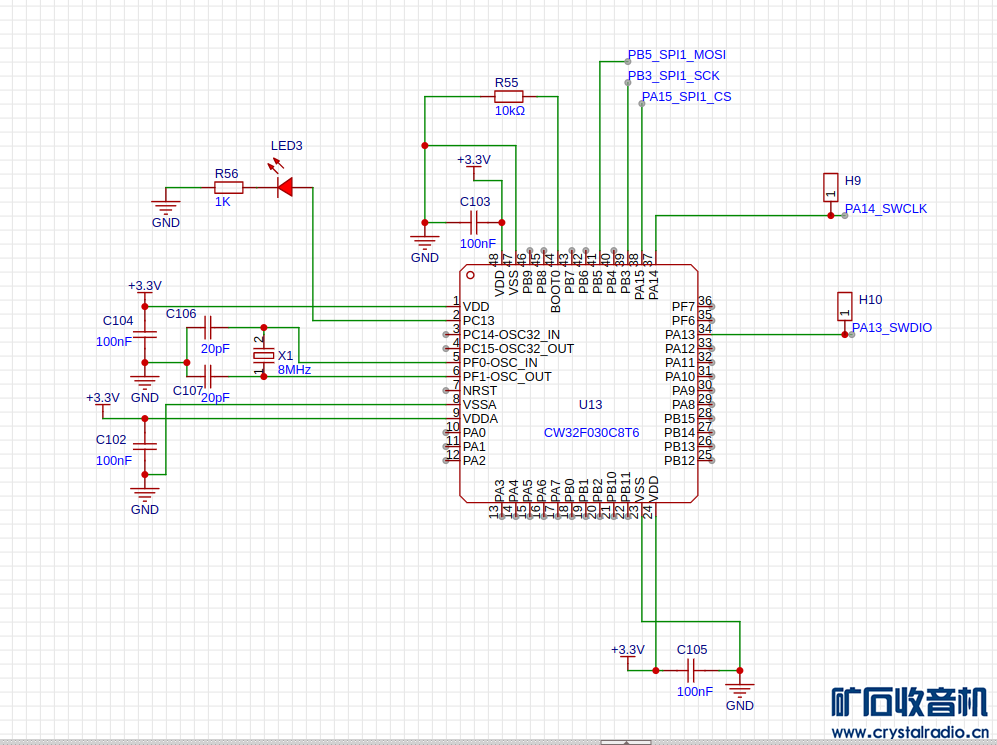Select the H9 header connector
Image resolution: width=997 pixels, height=745 pixels.
click(830, 186)
